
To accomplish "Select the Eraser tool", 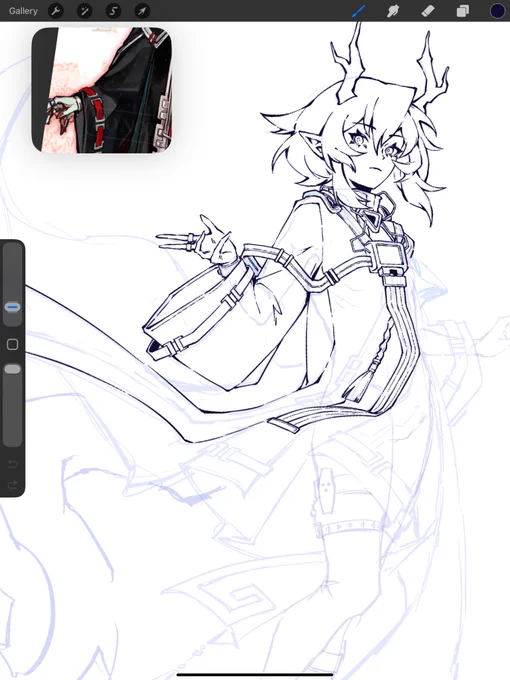I will point(428,11).
